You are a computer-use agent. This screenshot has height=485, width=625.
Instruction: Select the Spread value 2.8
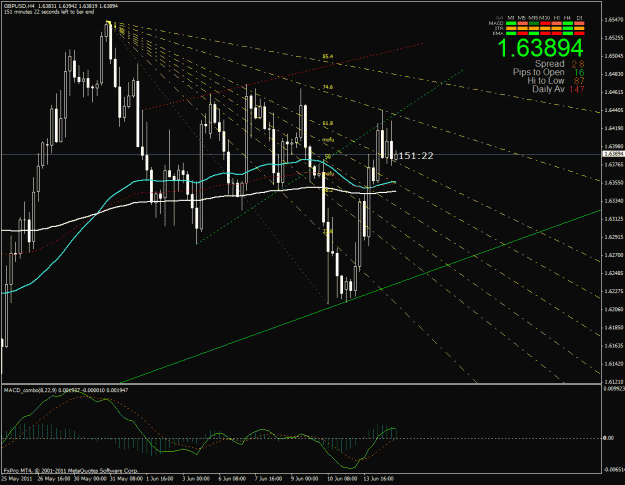pyautogui.click(x=578, y=64)
